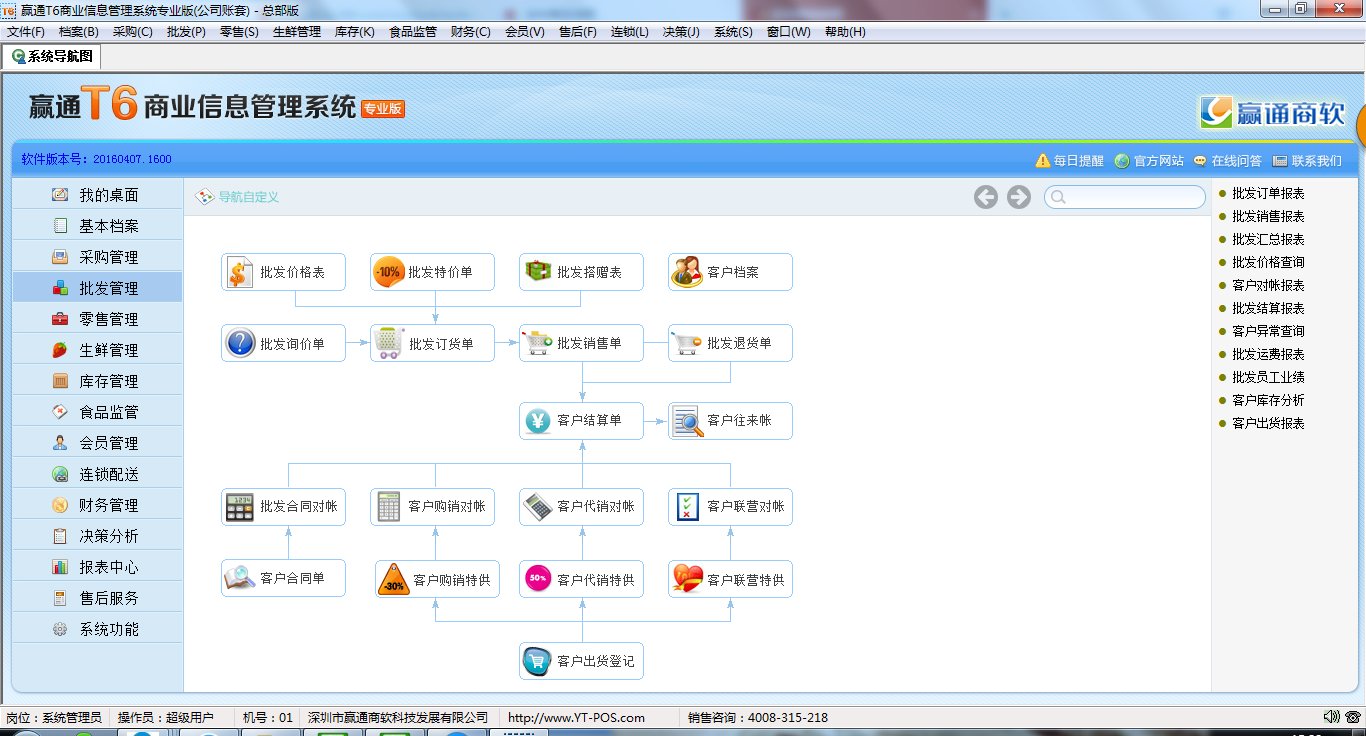Viewport: 1366px width, 736px height.
Task: Open 客户联营特供 heart node
Action: (x=730, y=579)
